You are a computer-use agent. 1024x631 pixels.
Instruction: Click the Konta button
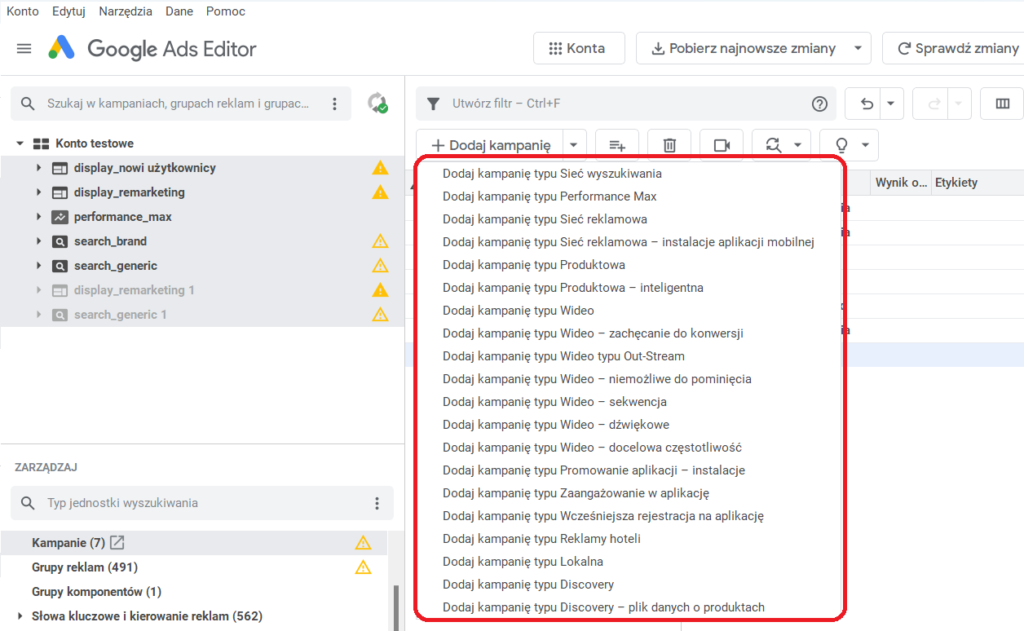(x=579, y=48)
